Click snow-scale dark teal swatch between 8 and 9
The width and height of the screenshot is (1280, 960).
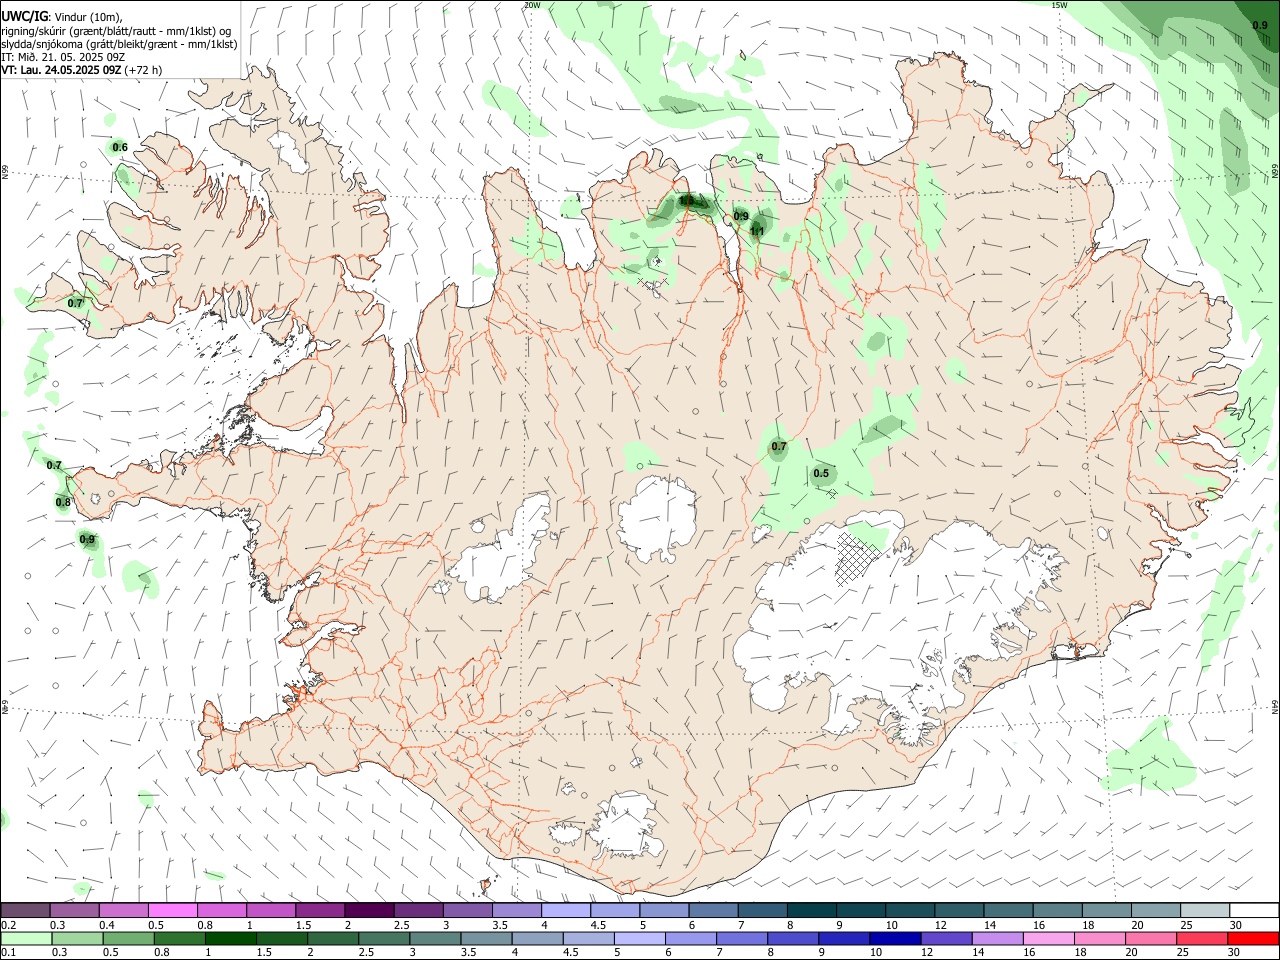pyautogui.click(x=811, y=910)
